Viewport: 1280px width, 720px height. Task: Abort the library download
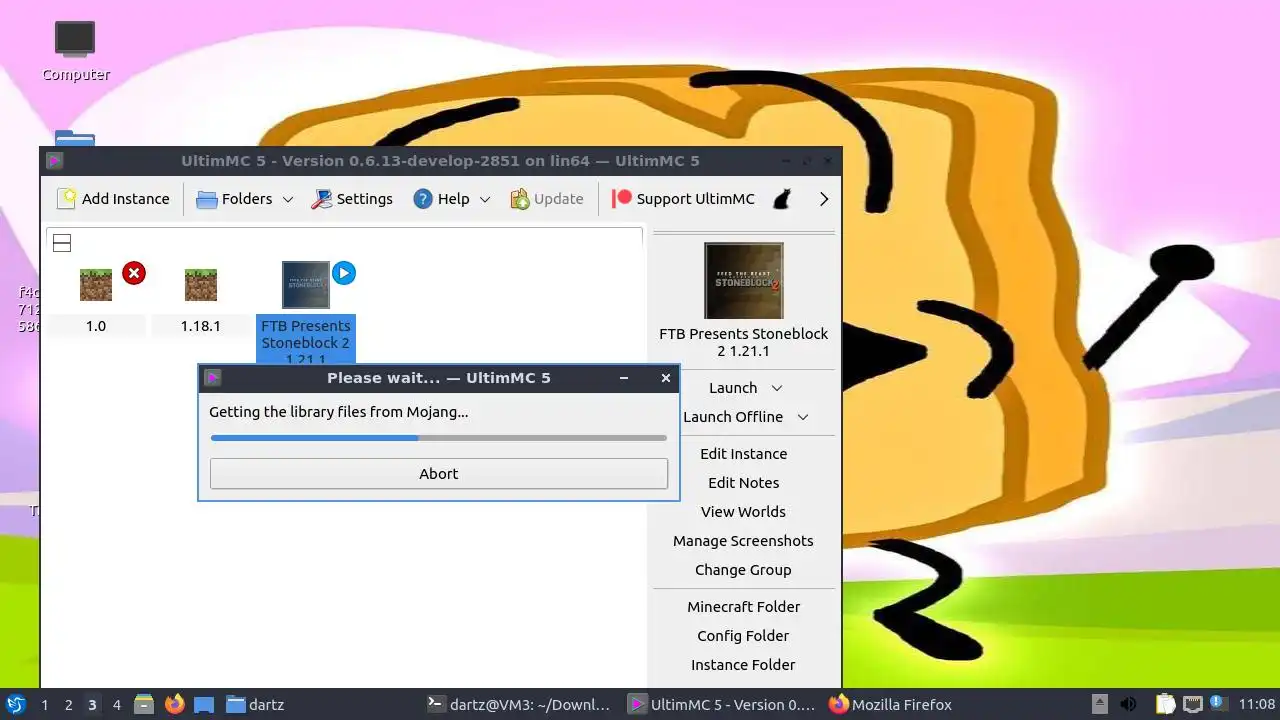click(438, 474)
